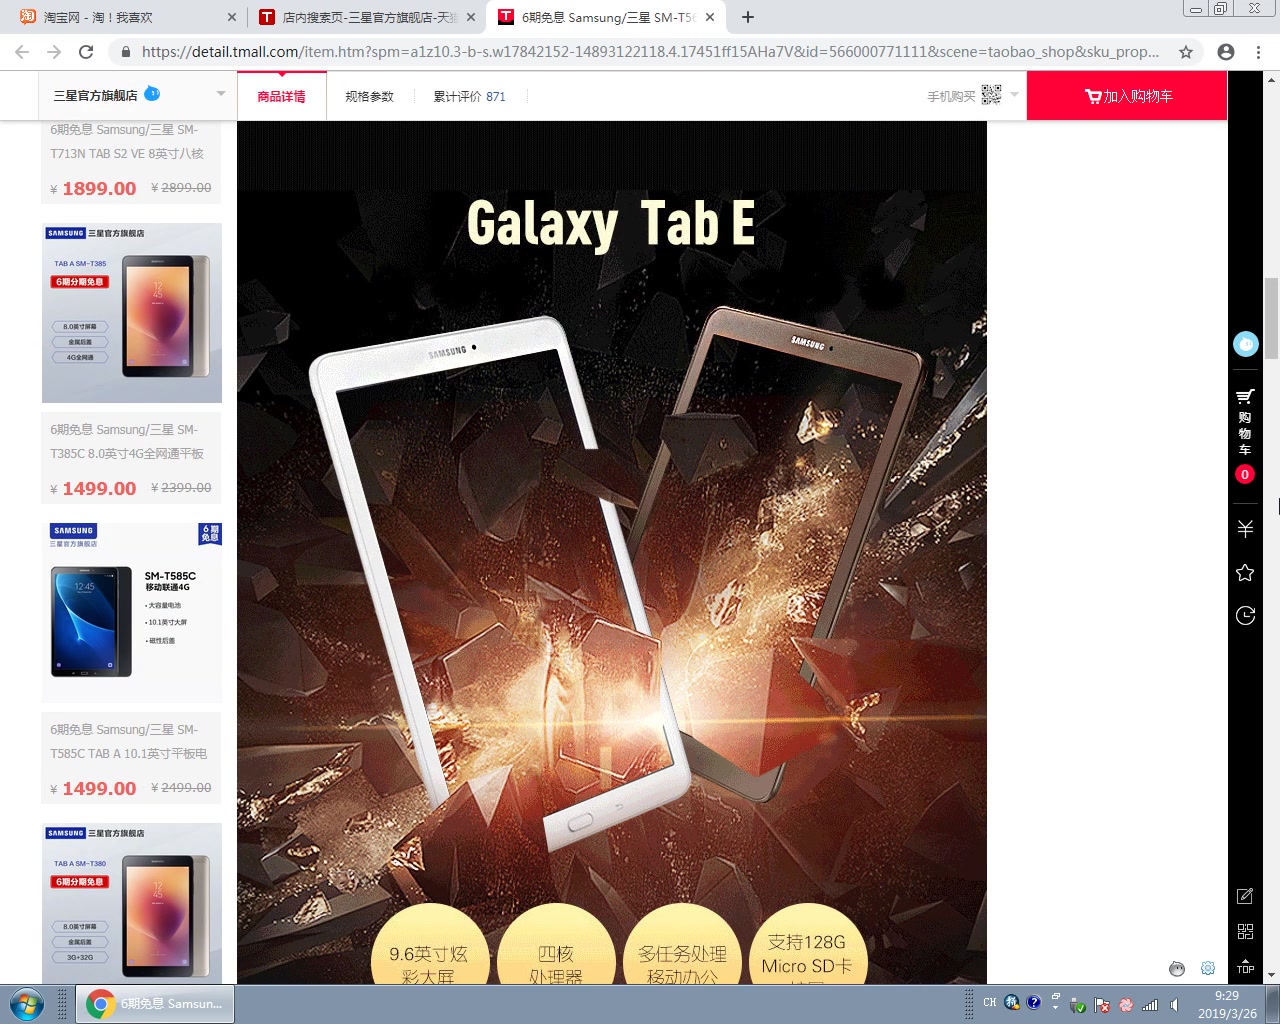Select the Chrome taskbar item 6期免息 Samsun...
Viewport: 1280px width, 1024px height.
pos(155,1004)
